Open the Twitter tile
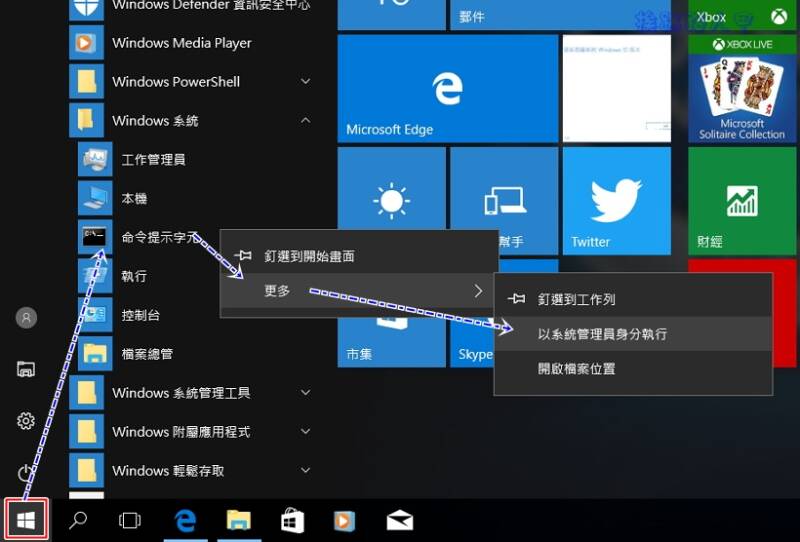 [x=616, y=201]
